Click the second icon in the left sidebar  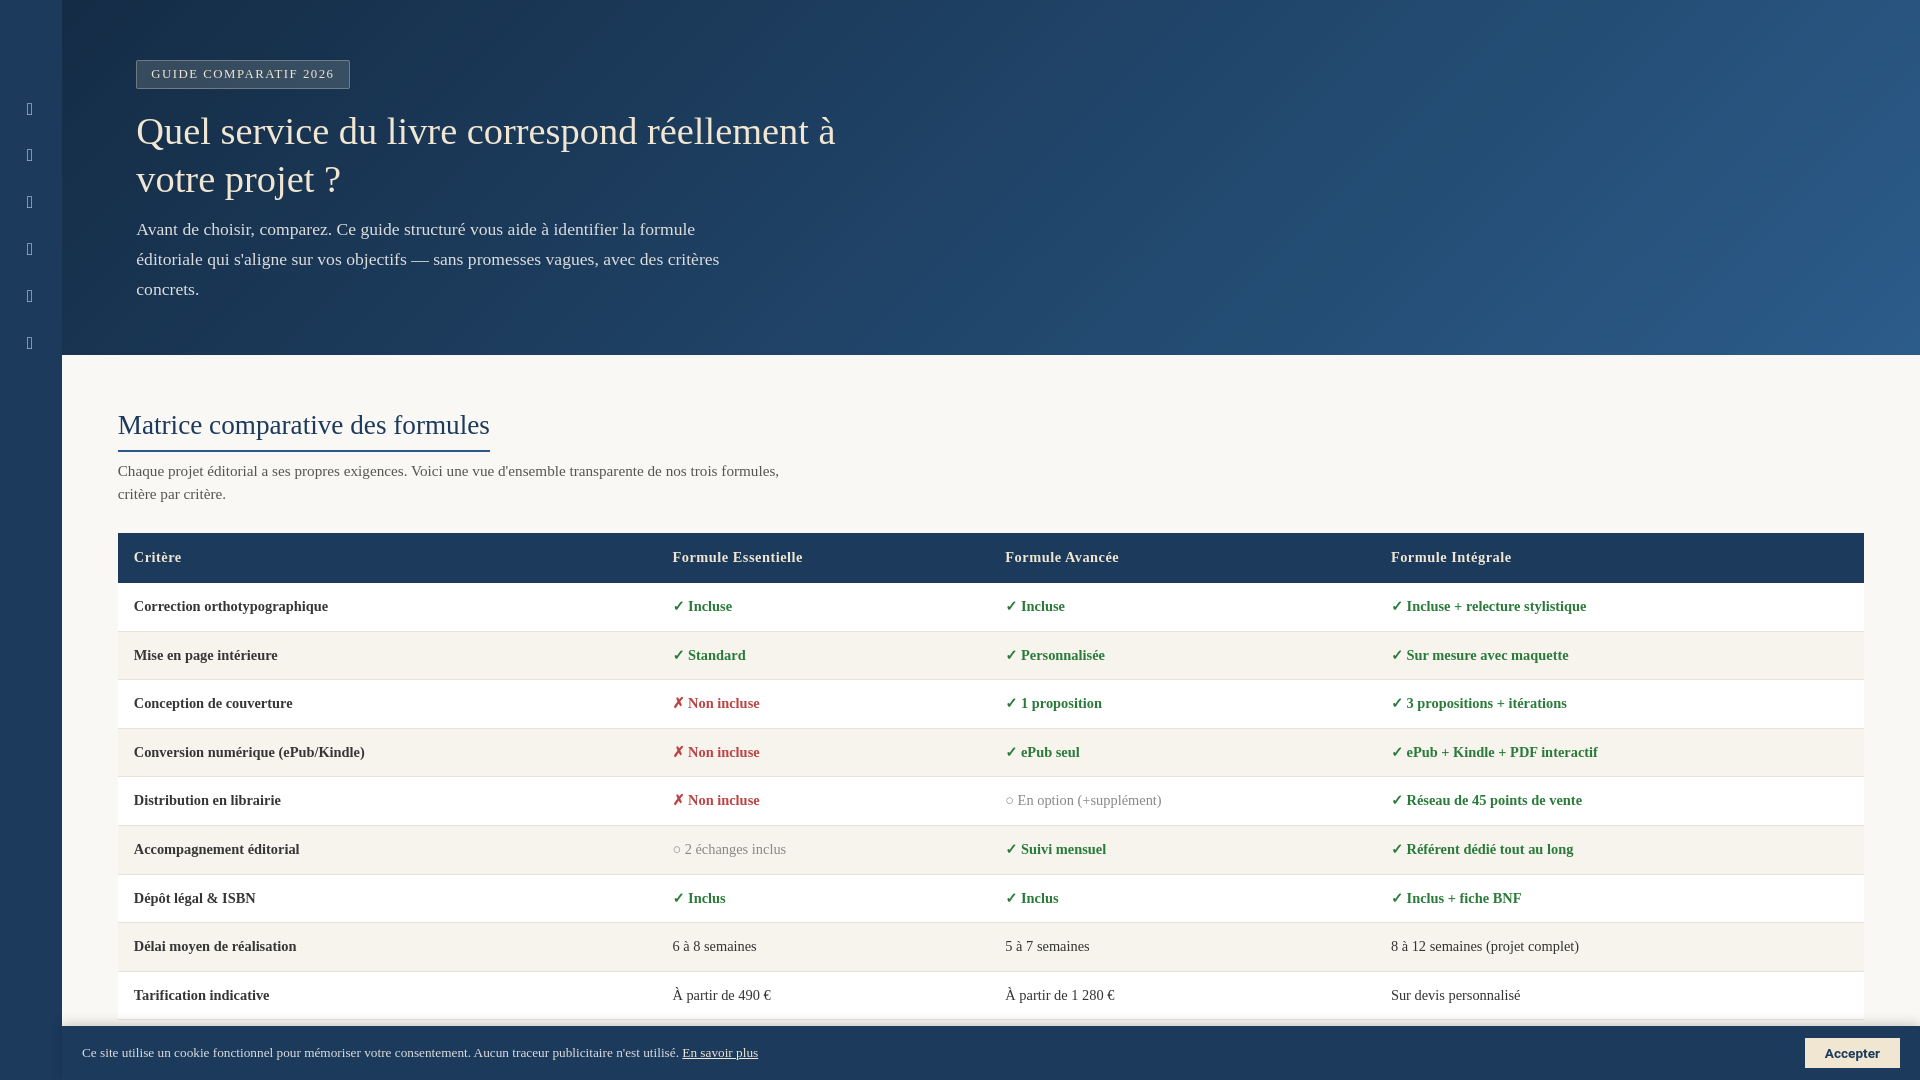click(30, 155)
